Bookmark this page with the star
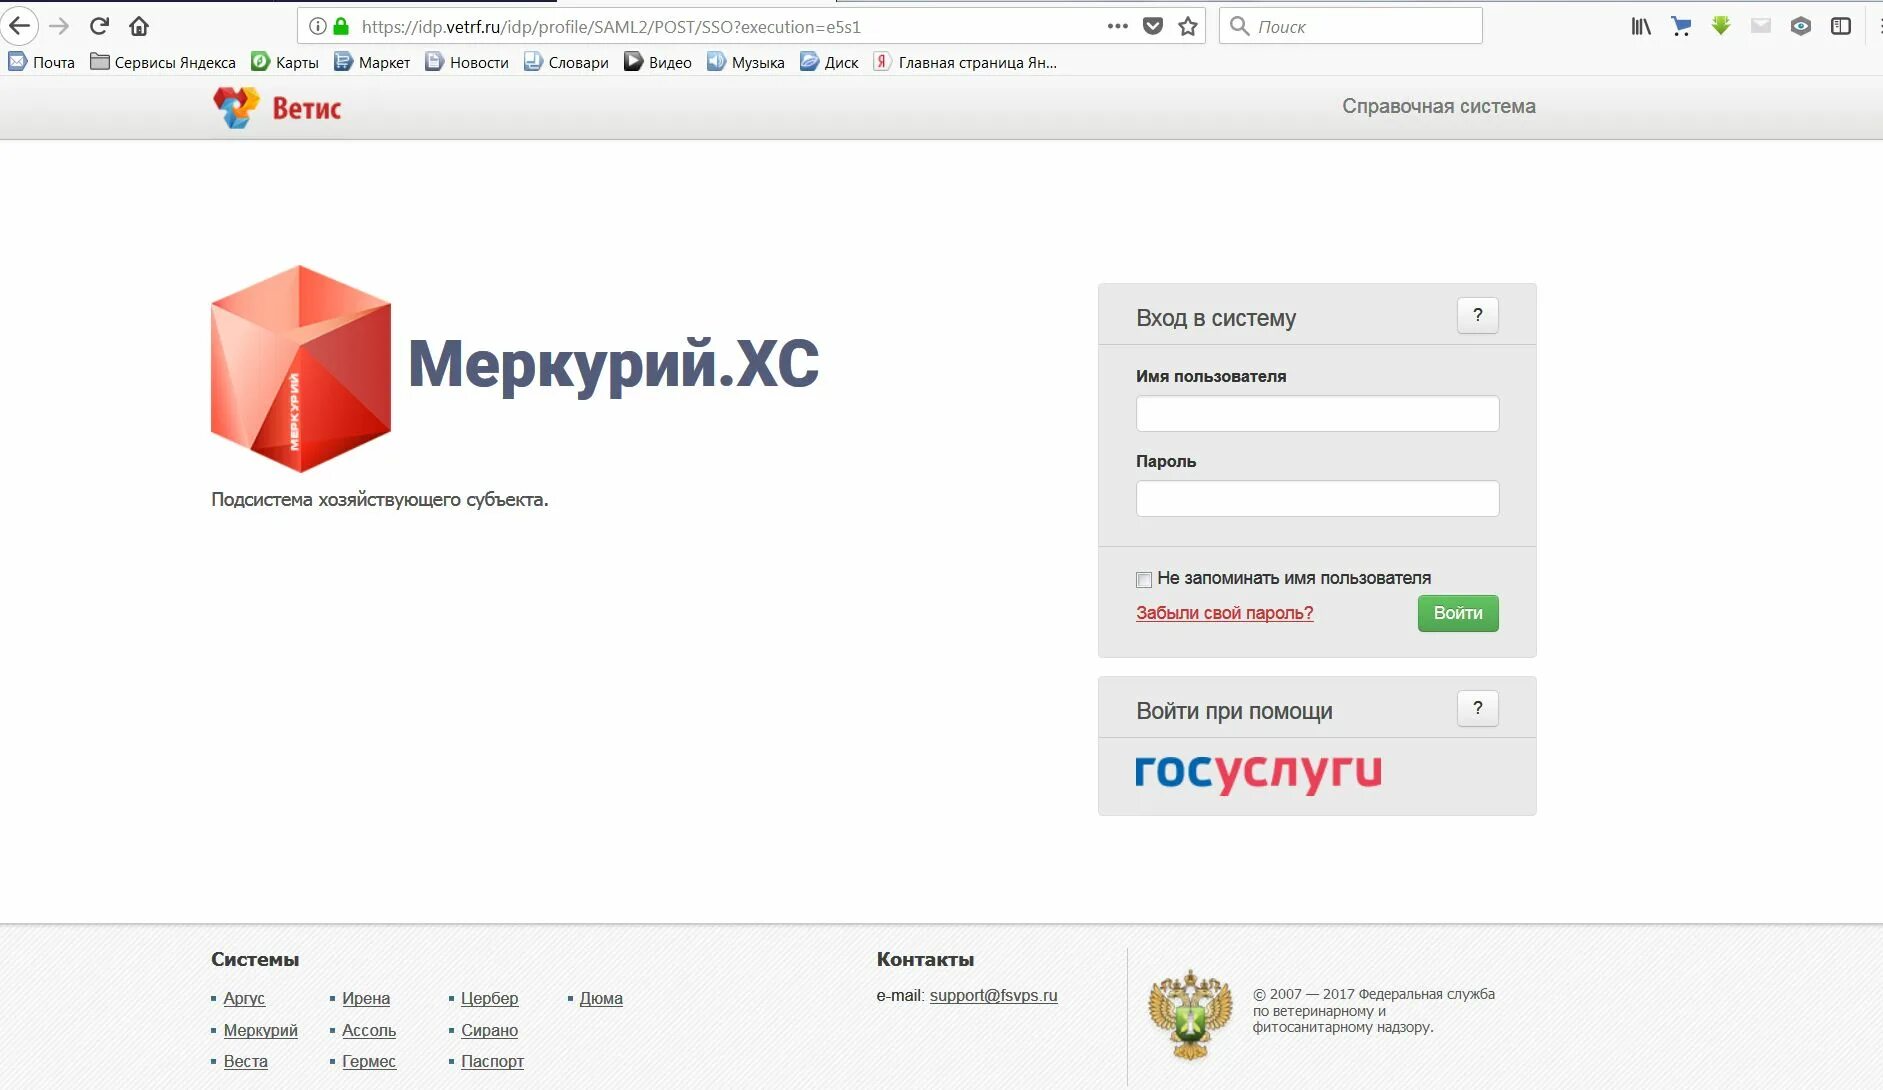The image size is (1883, 1090). [x=1188, y=26]
